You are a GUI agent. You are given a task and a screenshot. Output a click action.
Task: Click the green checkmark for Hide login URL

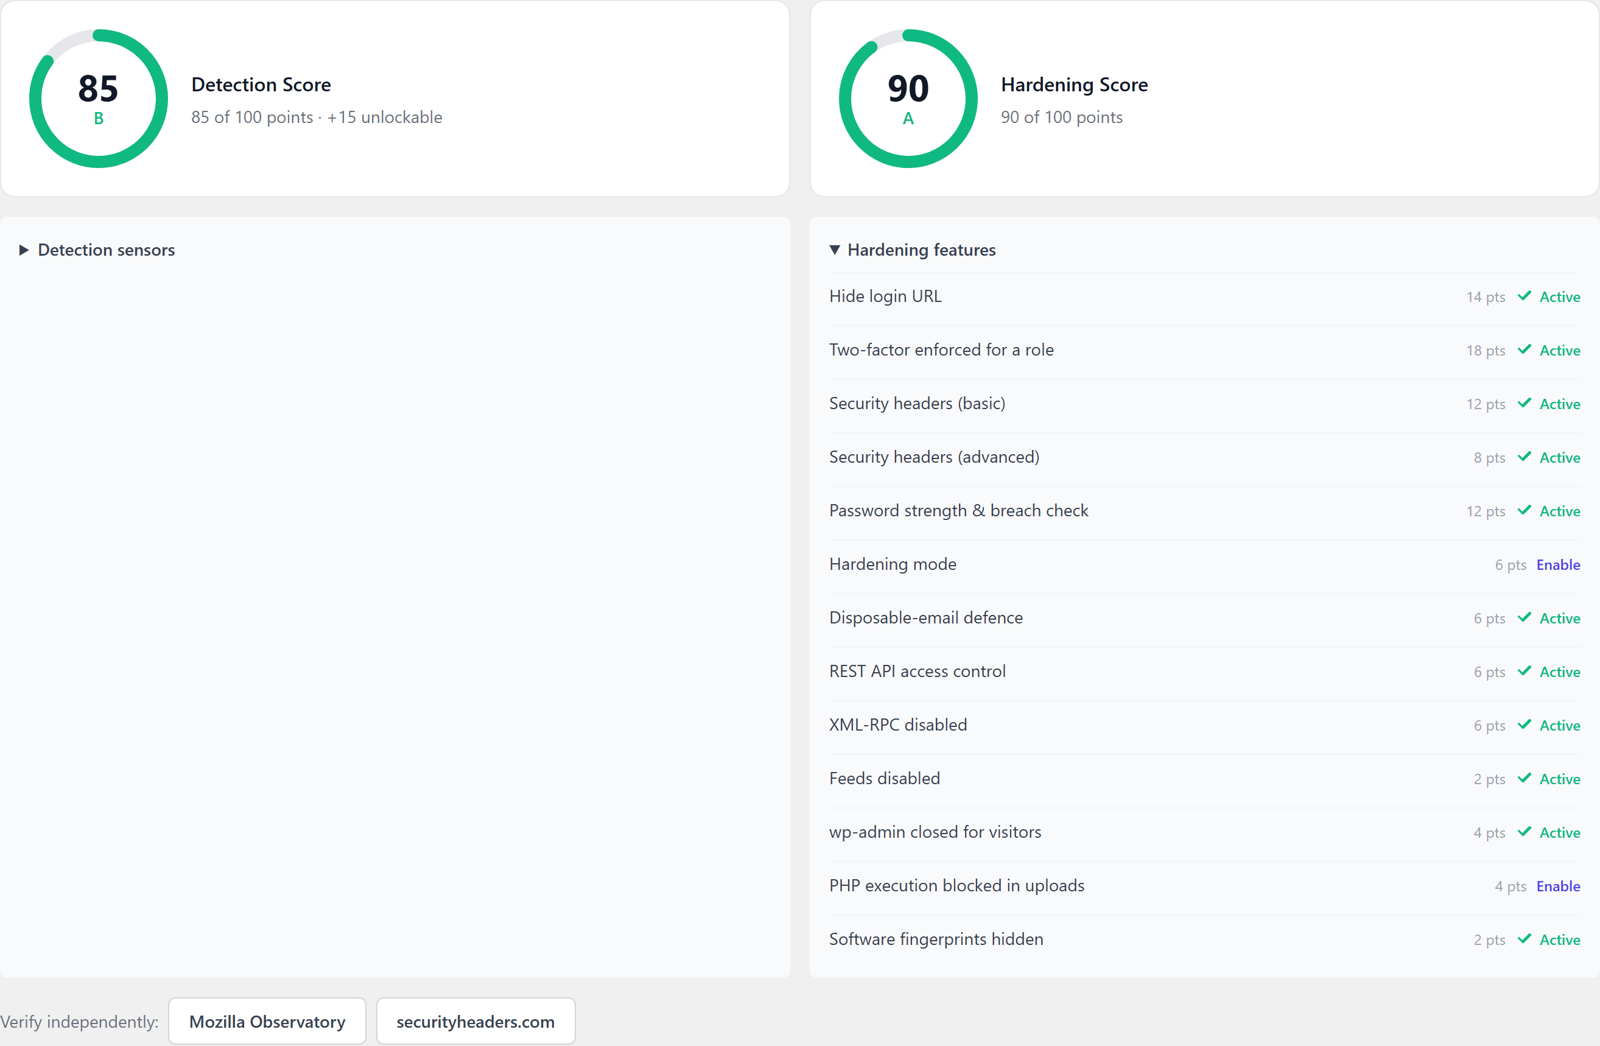1524,296
